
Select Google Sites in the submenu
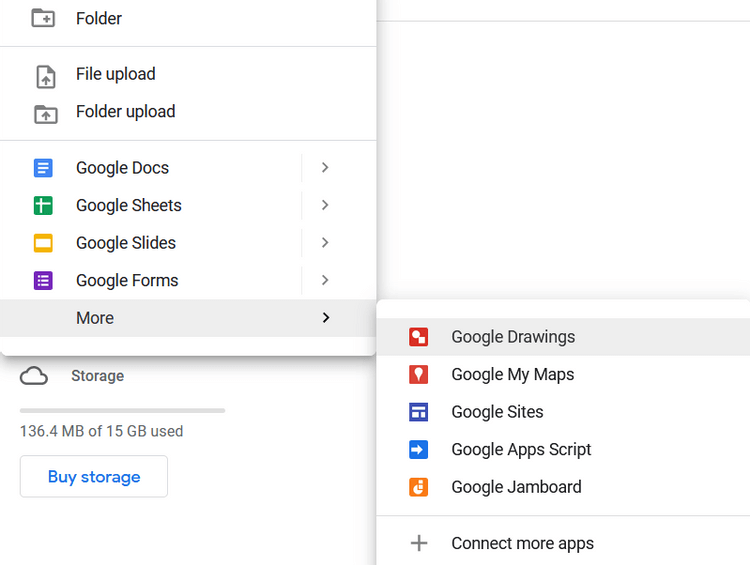[x=563, y=412]
